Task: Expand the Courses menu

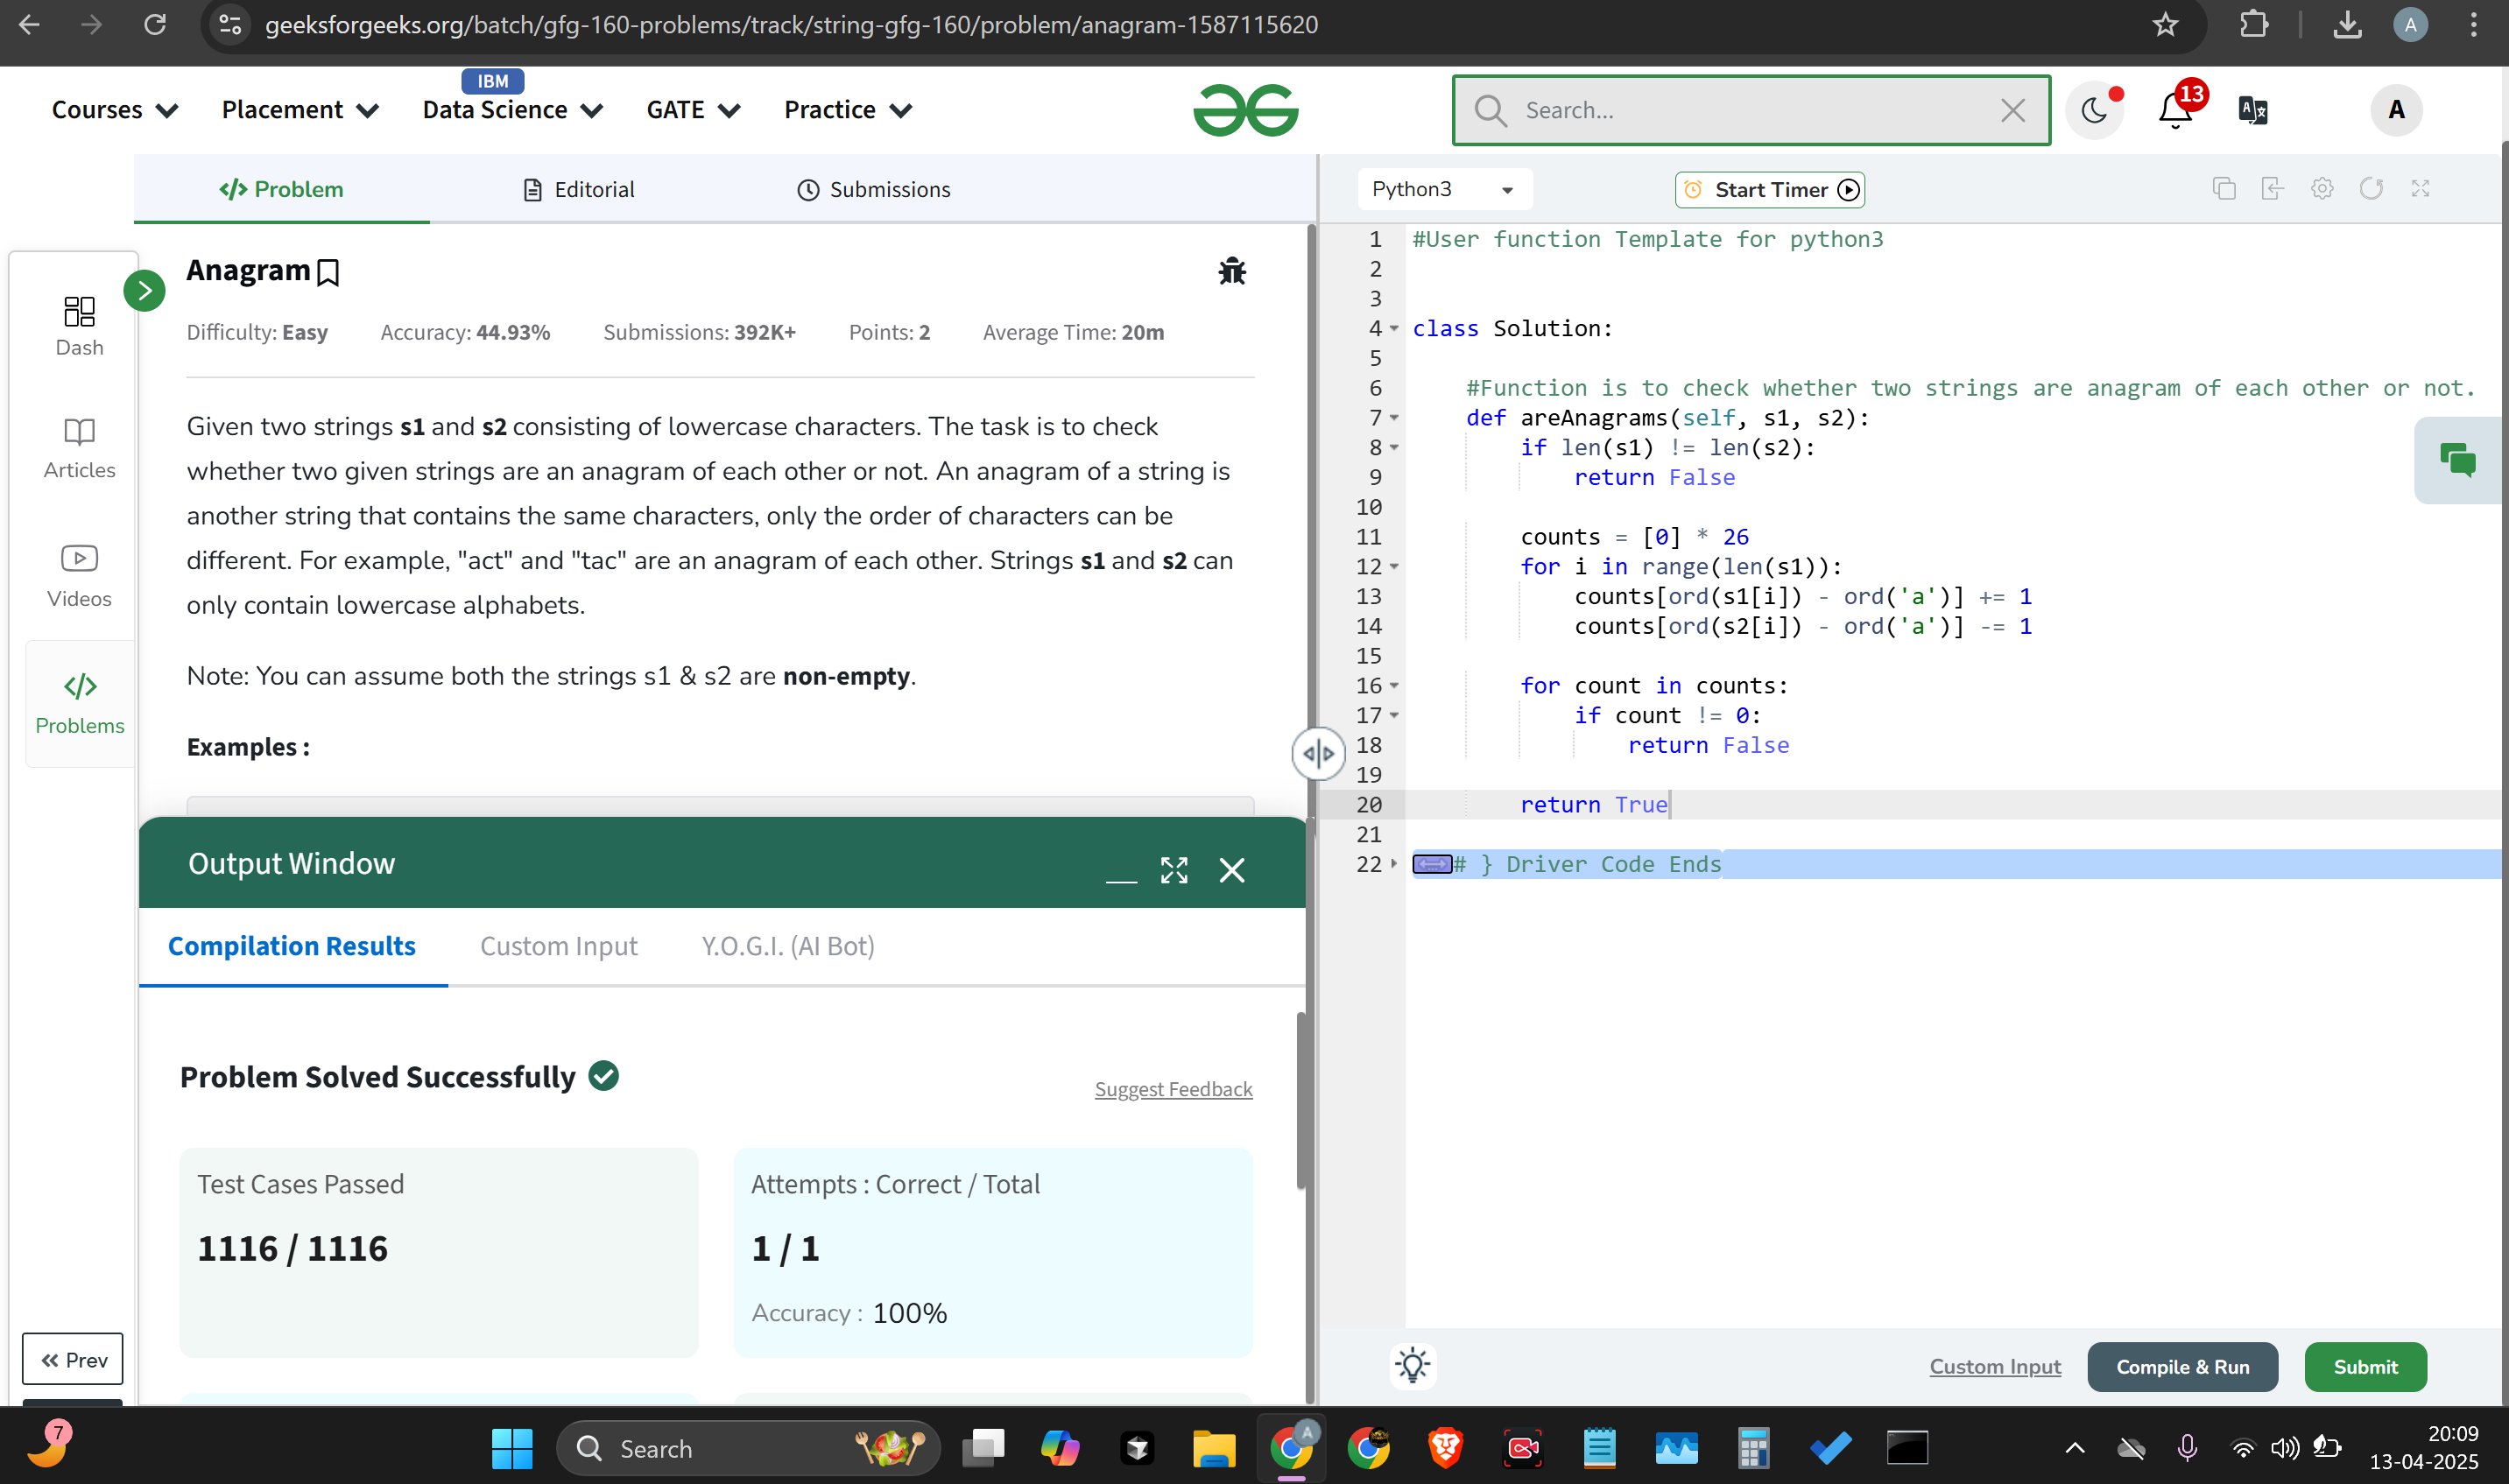Action: 114,110
